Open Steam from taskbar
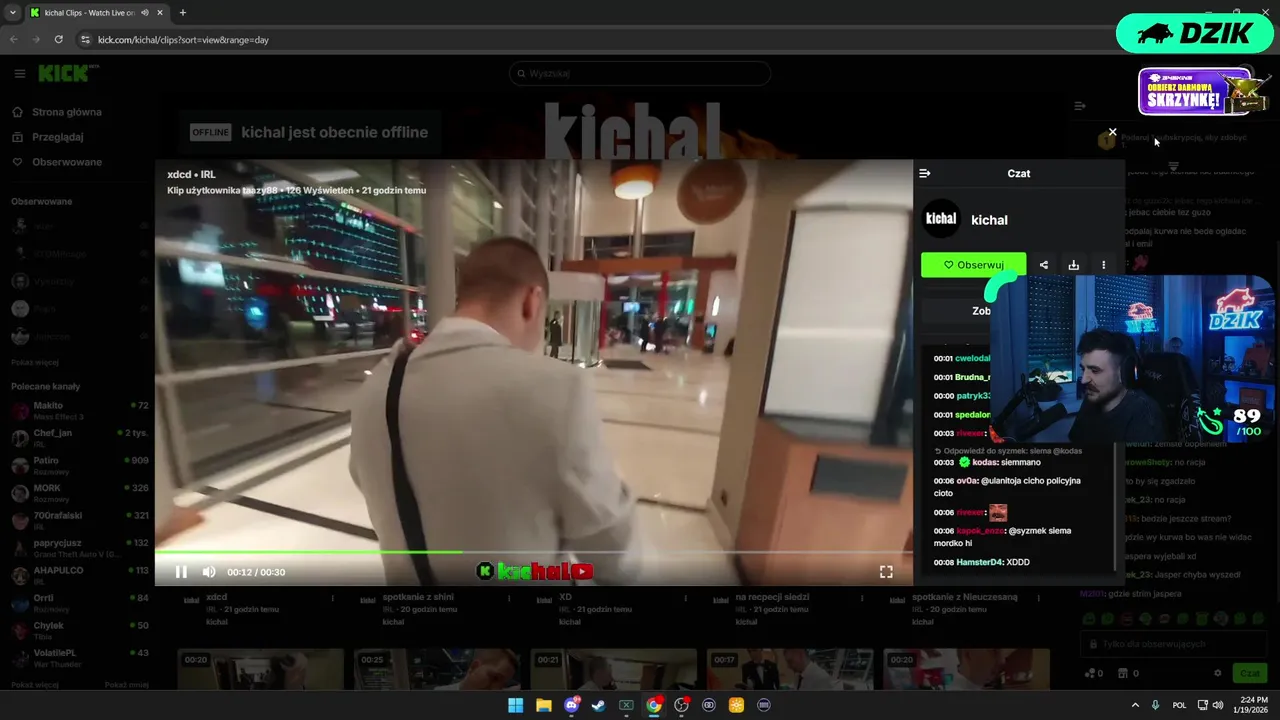The width and height of the screenshot is (1280, 720). (598, 705)
